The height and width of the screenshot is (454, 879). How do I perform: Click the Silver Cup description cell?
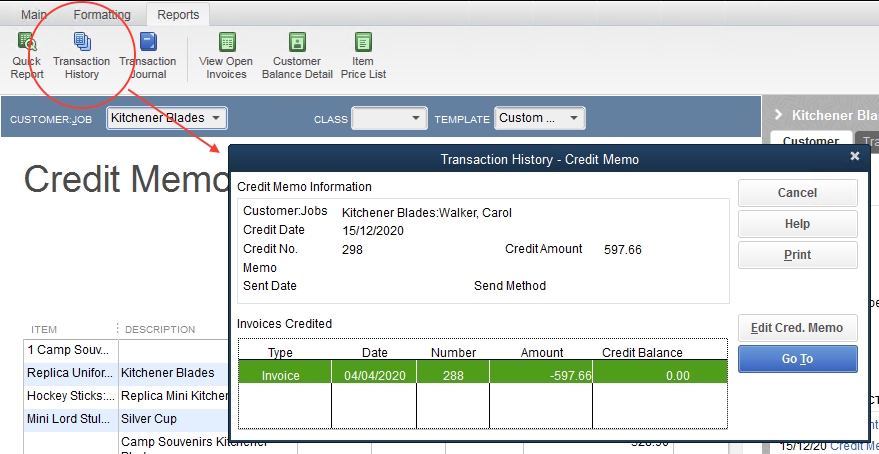pos(174,419)
